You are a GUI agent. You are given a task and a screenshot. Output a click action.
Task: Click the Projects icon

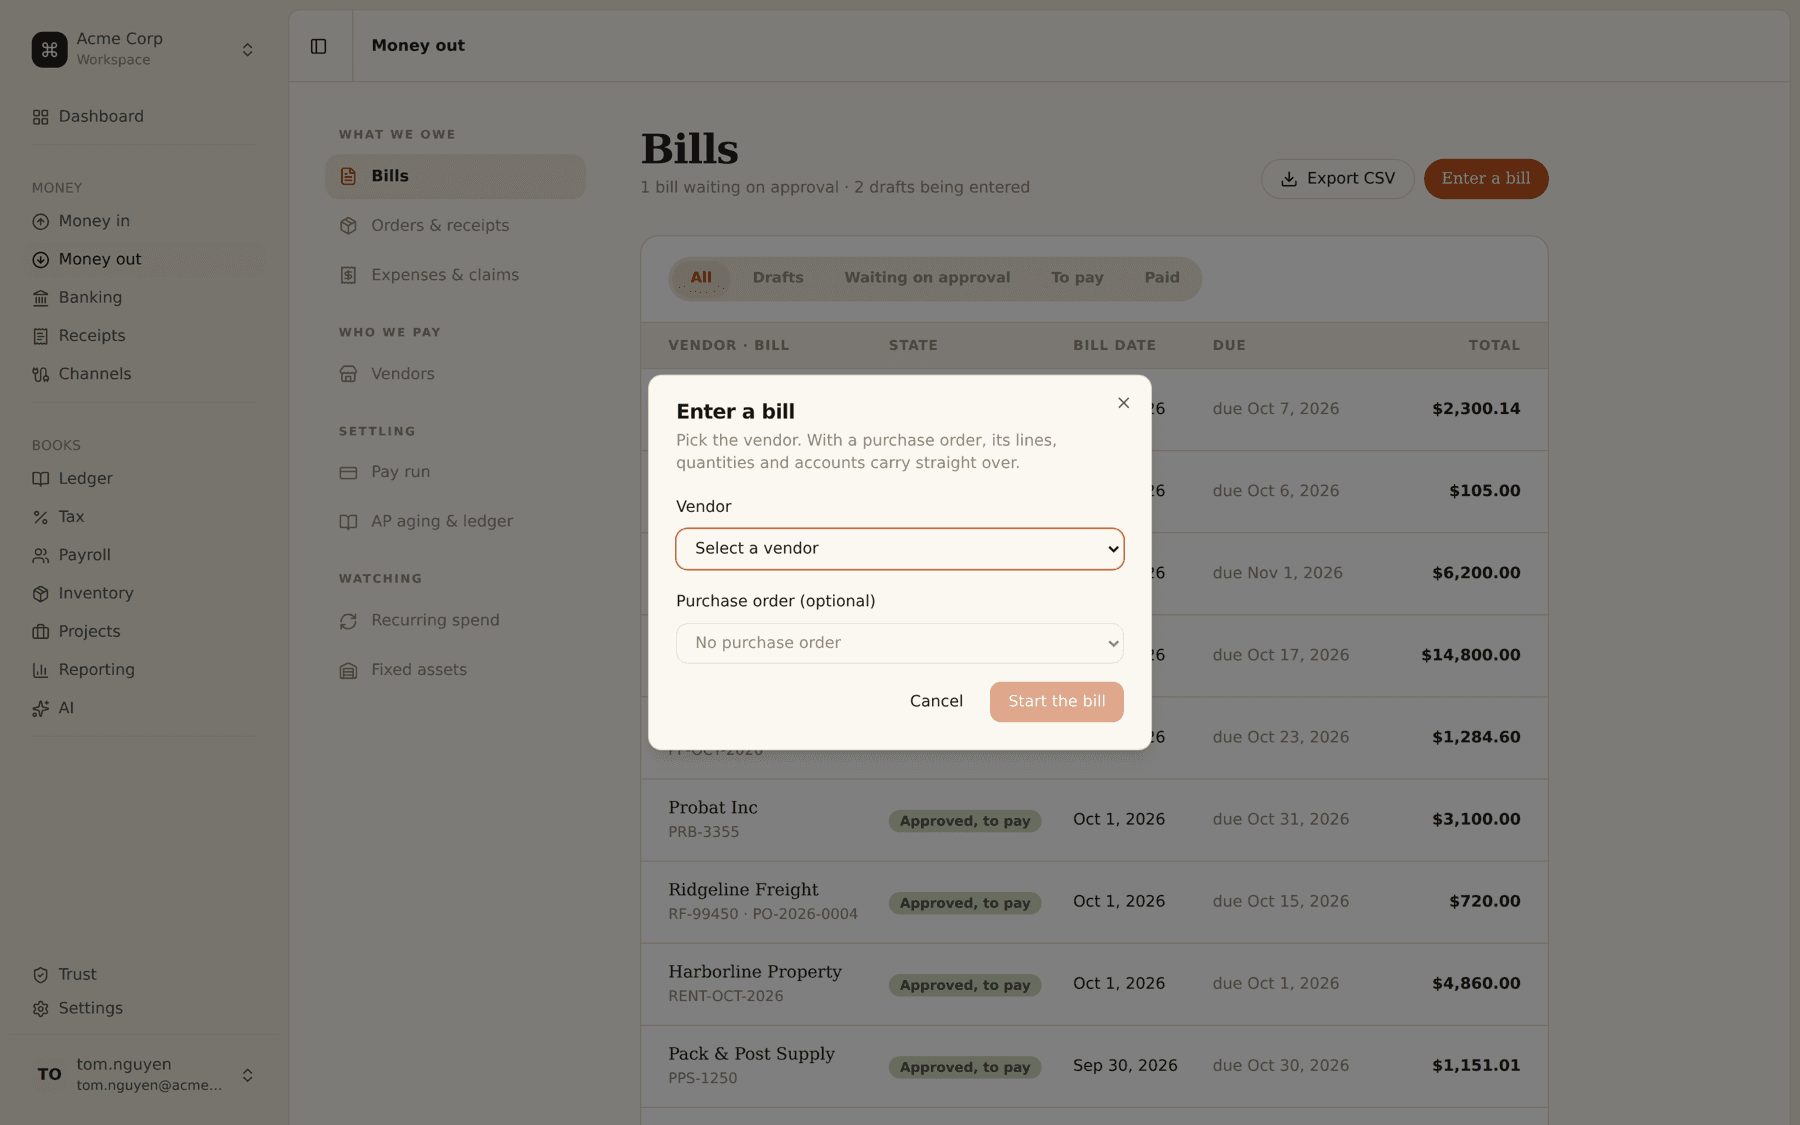coord(40,632)
